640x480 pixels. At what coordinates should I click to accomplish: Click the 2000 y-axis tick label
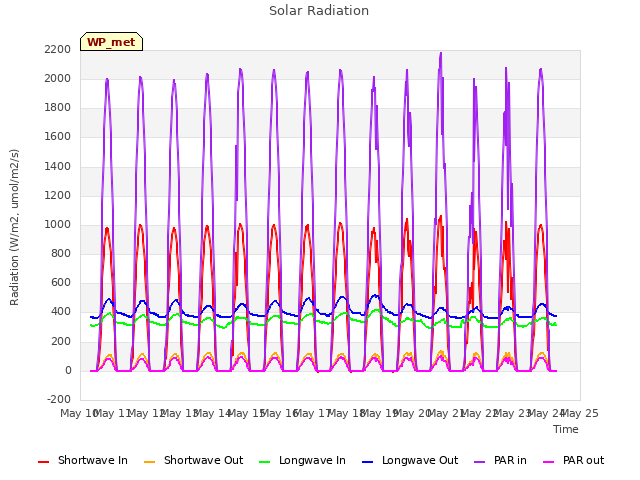click(x=58, y=78)
